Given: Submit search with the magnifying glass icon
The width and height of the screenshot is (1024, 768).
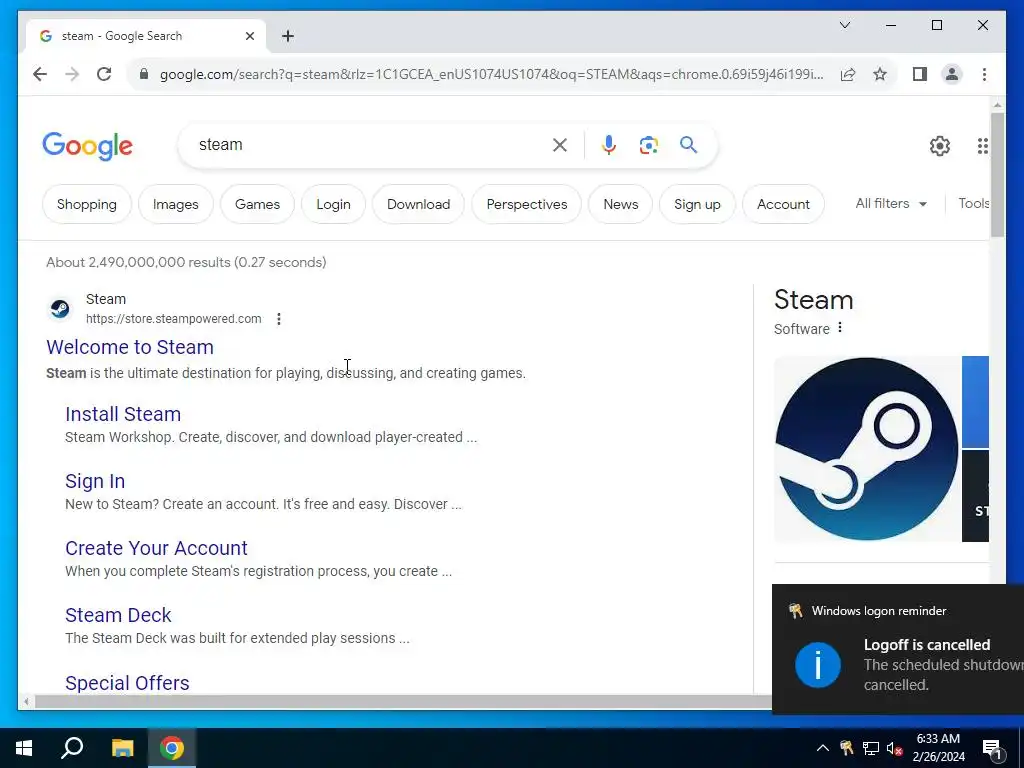Looking at the screenshot, I should pos(688,144).
